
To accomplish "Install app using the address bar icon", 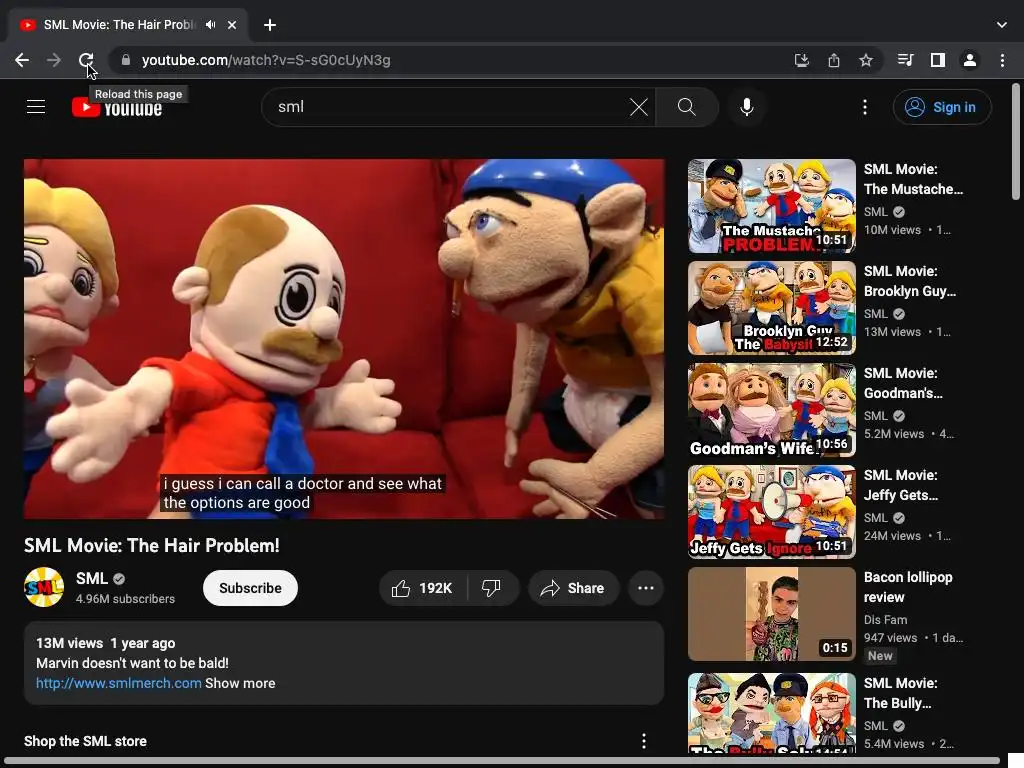I will (x=801, y=60).
